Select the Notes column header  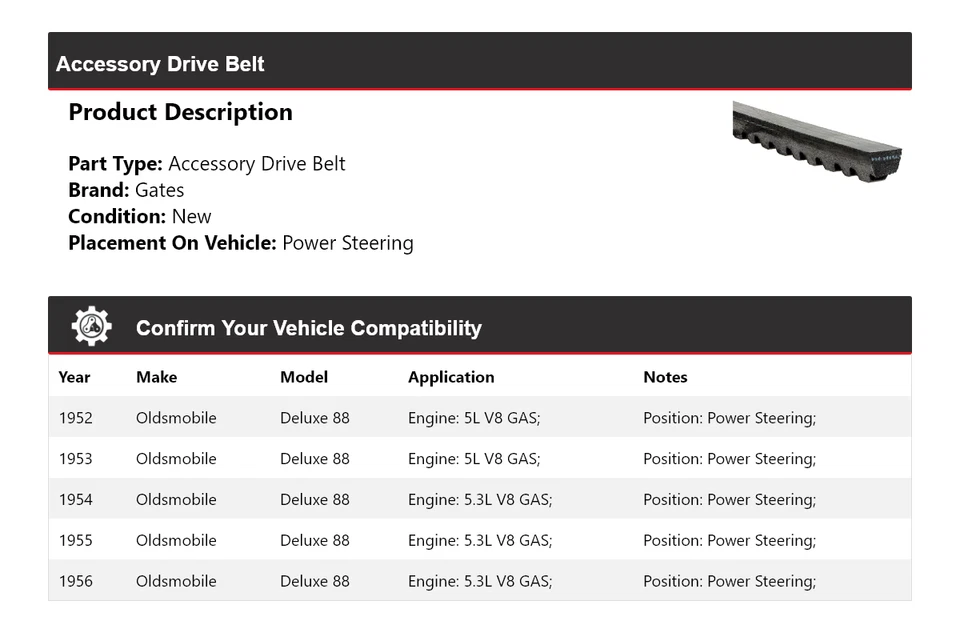[665, 377]
